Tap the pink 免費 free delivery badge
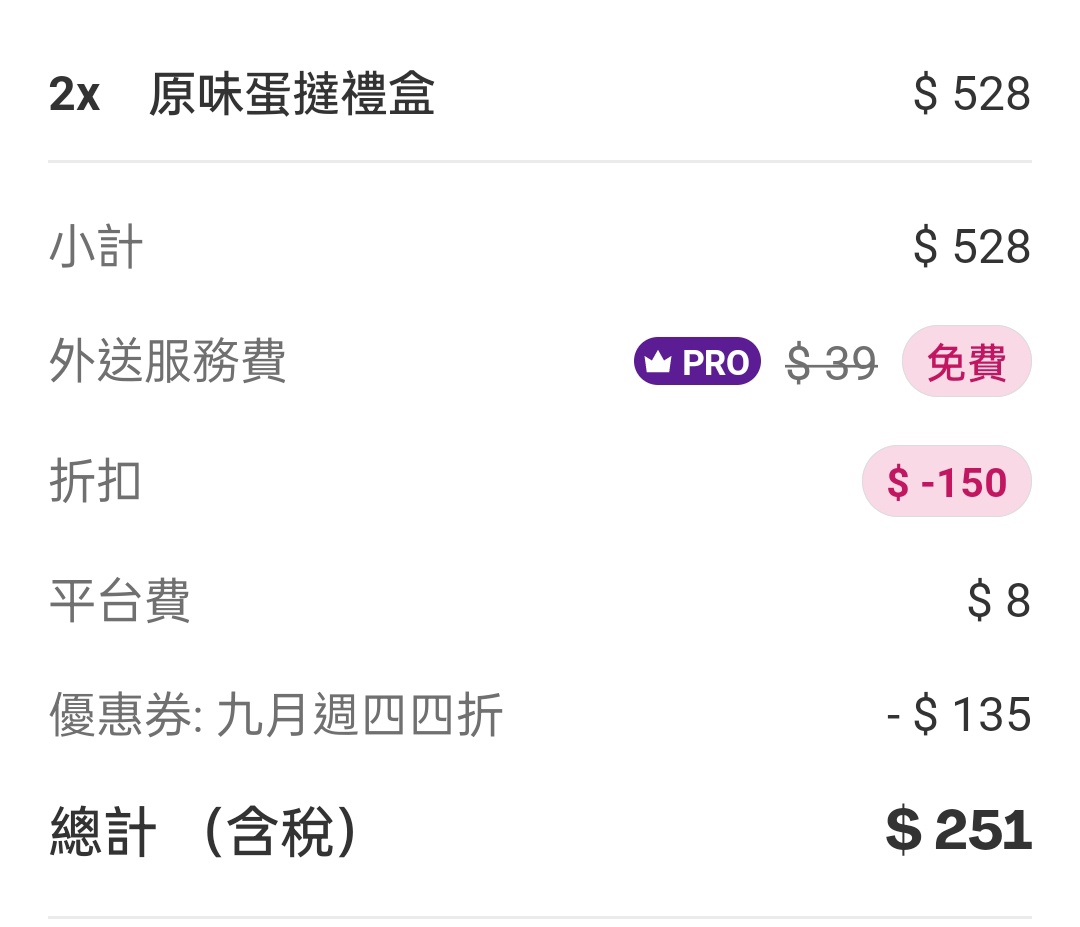The height and width of the screenshot is (927, 1080). pos(966,363)
